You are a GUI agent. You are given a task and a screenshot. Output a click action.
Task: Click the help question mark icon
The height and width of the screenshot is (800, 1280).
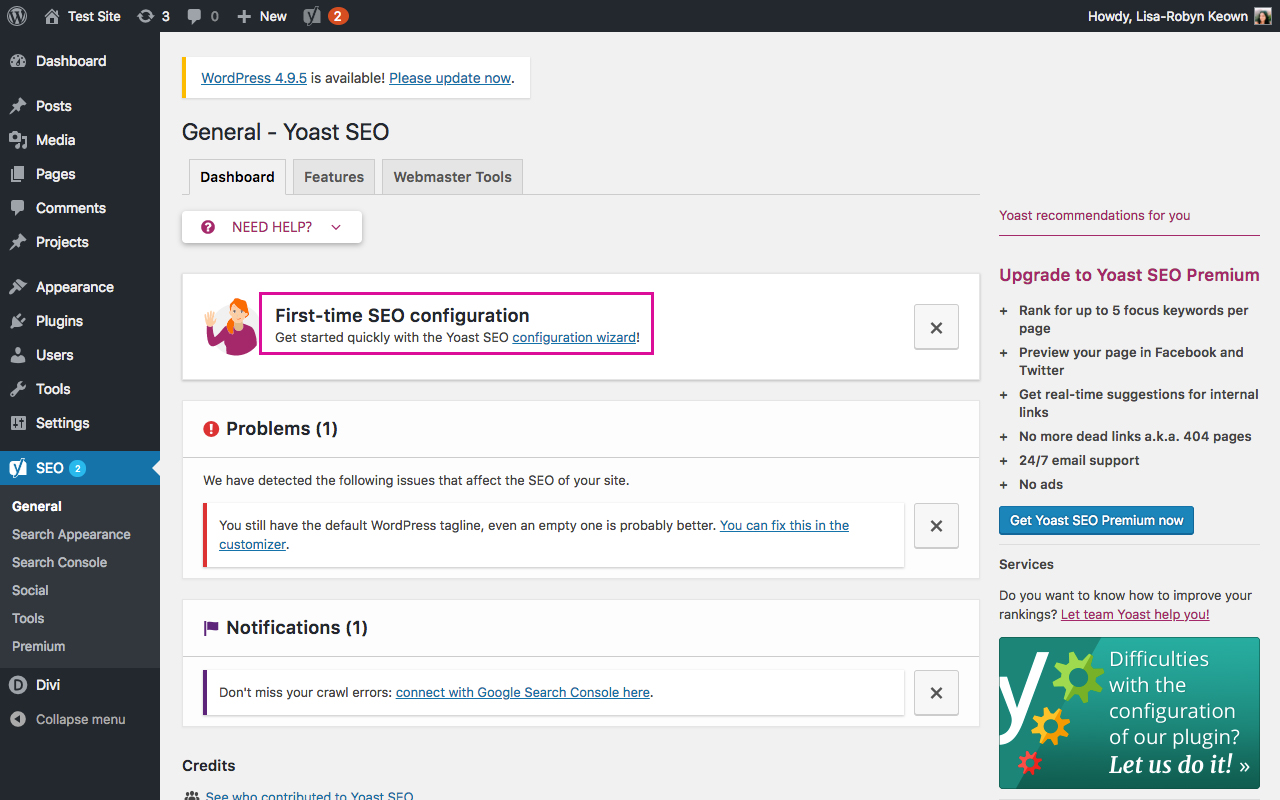click(208, 227)
